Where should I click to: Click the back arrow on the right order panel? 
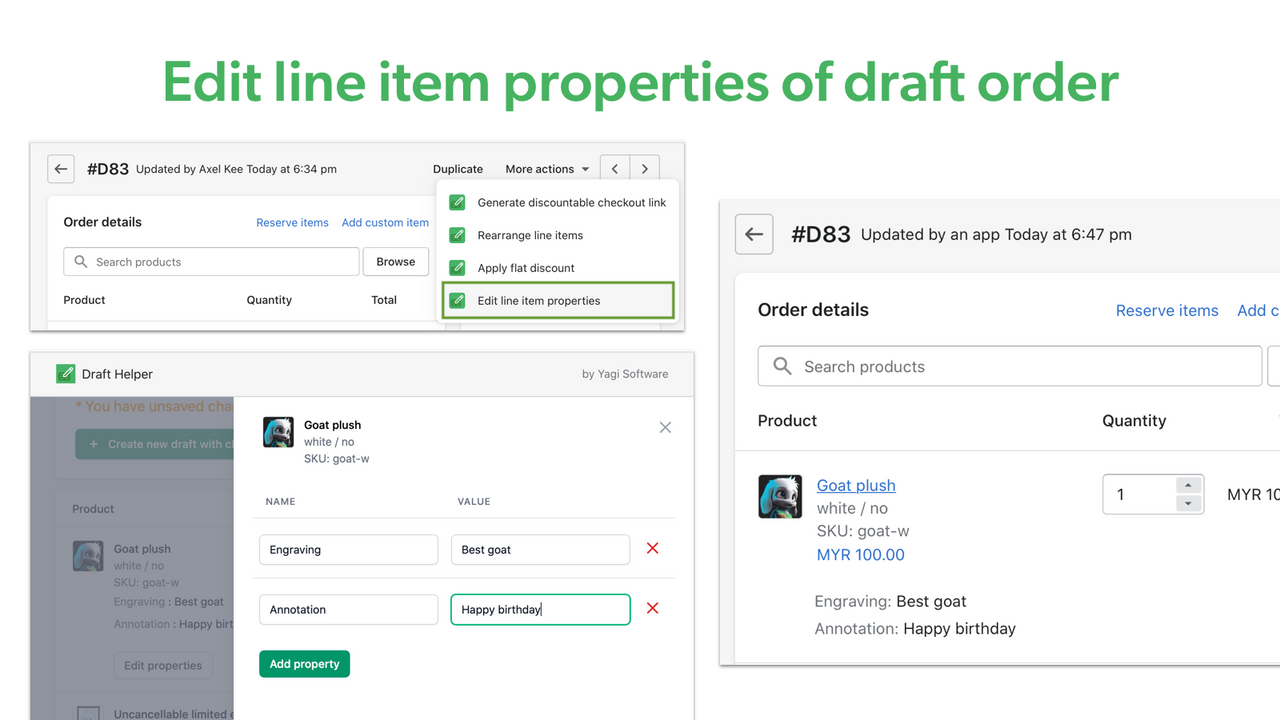pyautogui.click(x=754, y=234)
